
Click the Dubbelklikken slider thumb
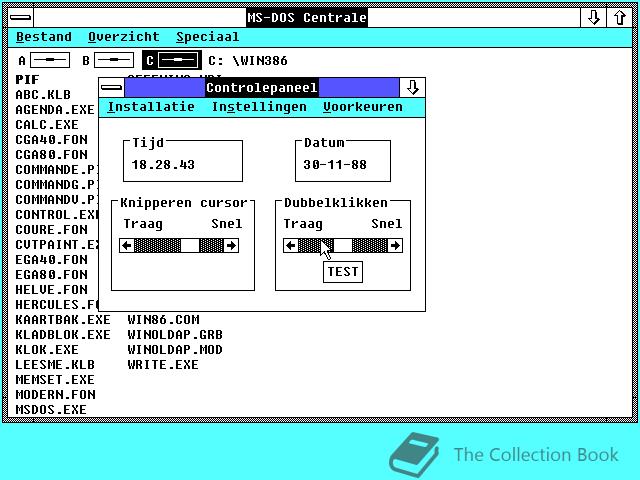coord(343,246)
